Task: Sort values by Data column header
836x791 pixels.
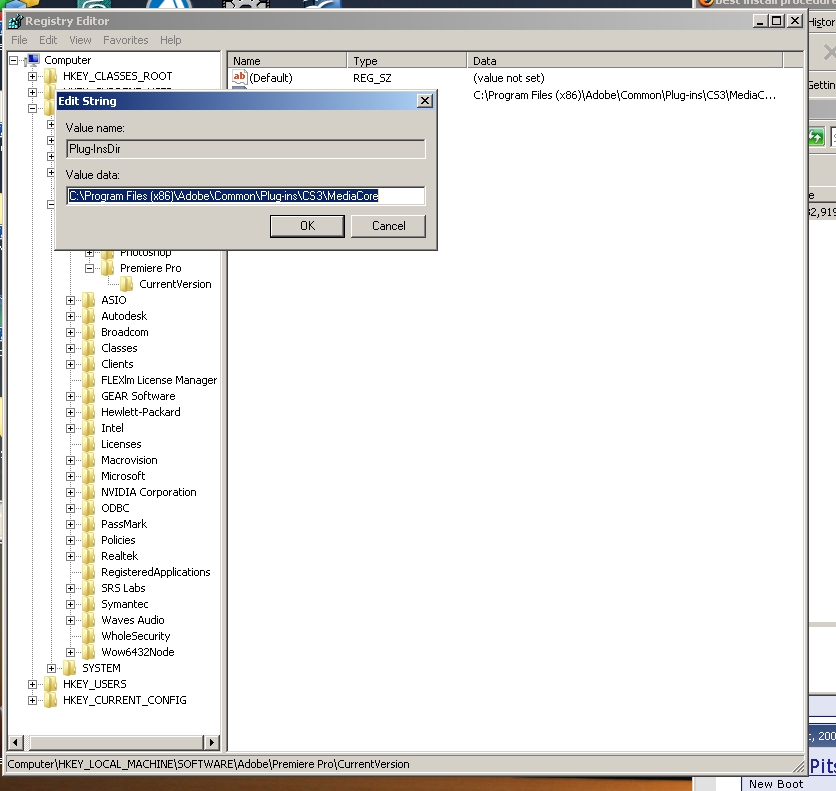Action: (625, 61)
